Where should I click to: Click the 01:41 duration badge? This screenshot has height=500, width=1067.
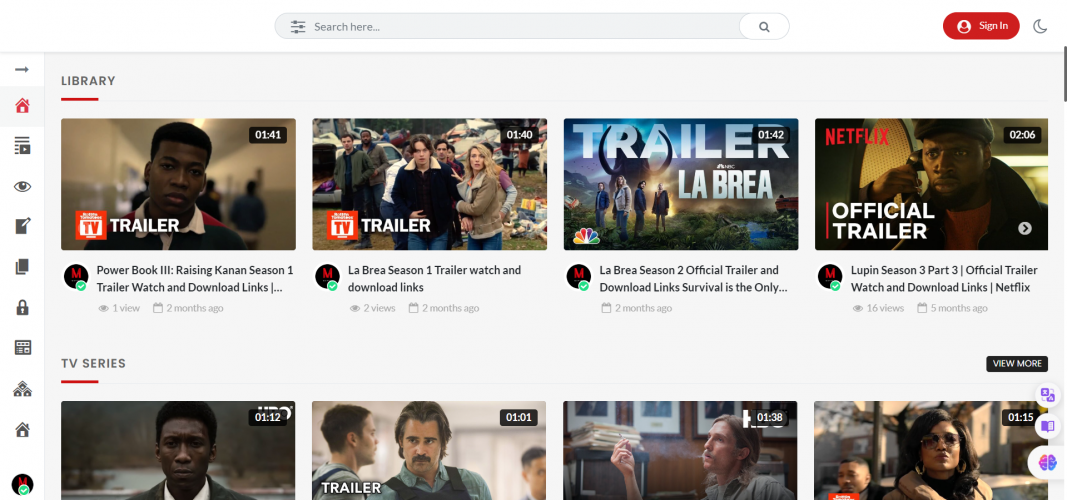click(268, 135)
